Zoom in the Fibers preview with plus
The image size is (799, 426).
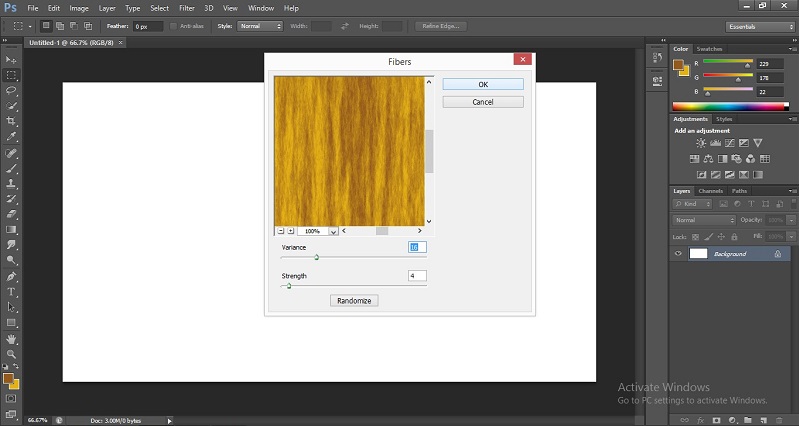[291, 231]
